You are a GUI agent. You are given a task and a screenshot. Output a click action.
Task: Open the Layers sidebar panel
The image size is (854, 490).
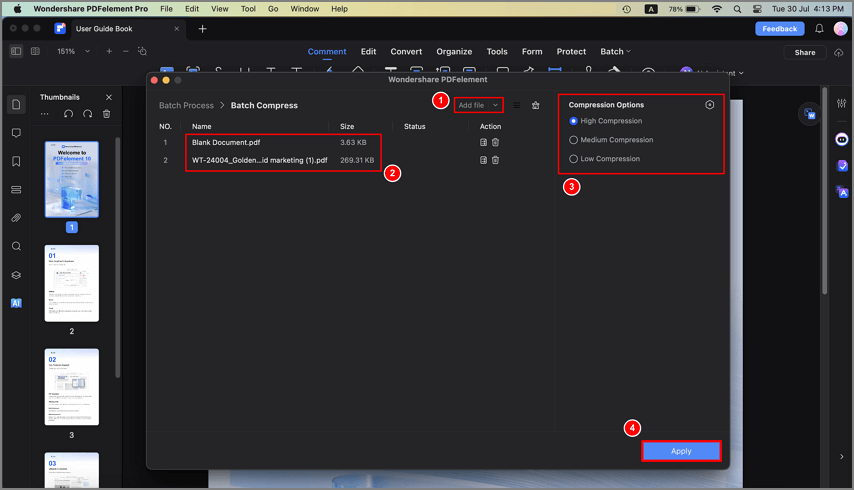(x=16, y=275)
